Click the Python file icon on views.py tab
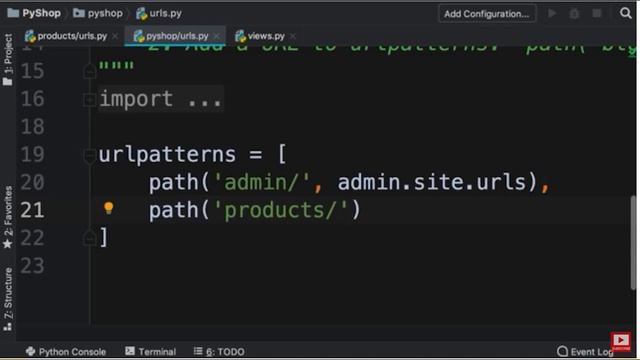 240,36
